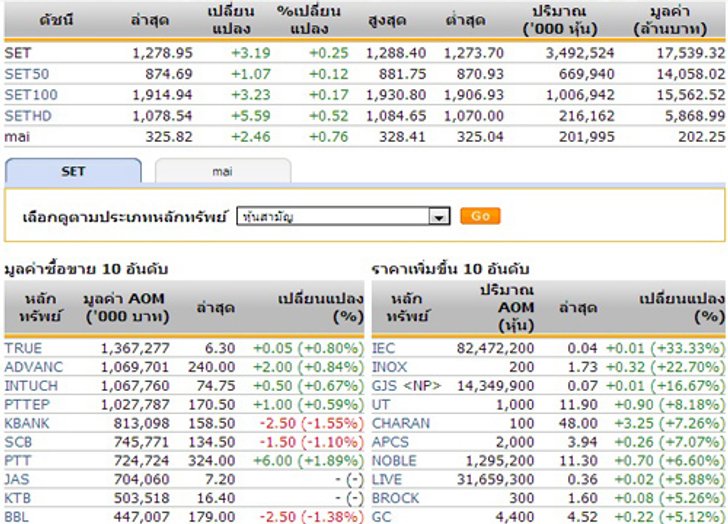The image size is (728, 524).
Task: Click the mai index row name
Action: click(17, 136)
